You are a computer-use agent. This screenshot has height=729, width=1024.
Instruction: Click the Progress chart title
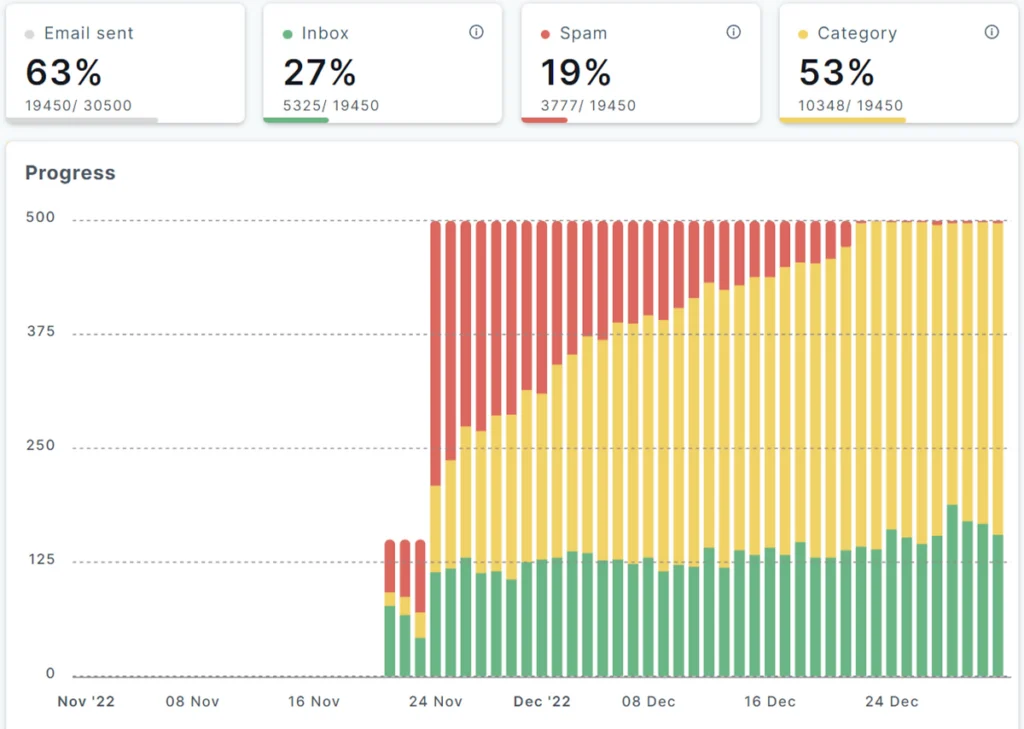(70, 173)
